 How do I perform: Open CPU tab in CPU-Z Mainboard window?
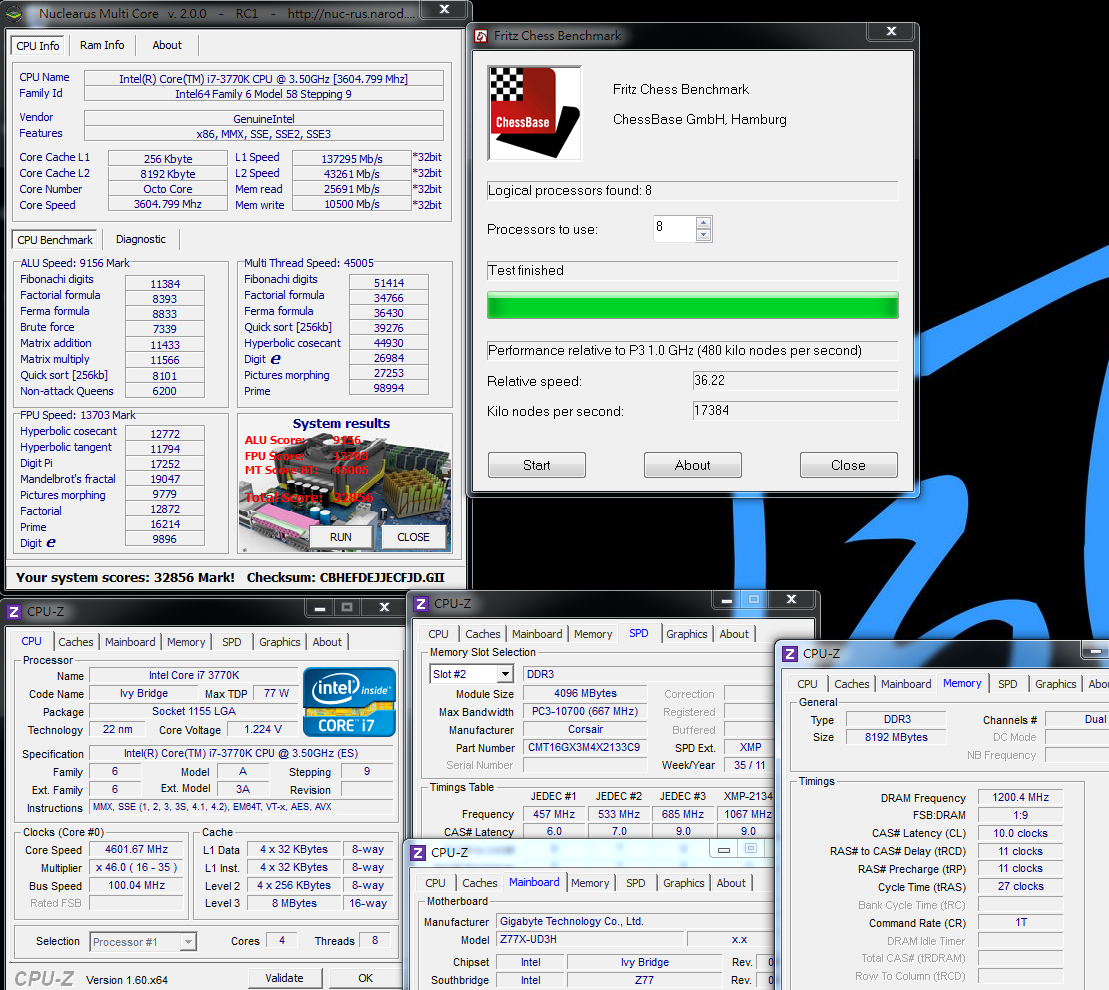[435, 883]
